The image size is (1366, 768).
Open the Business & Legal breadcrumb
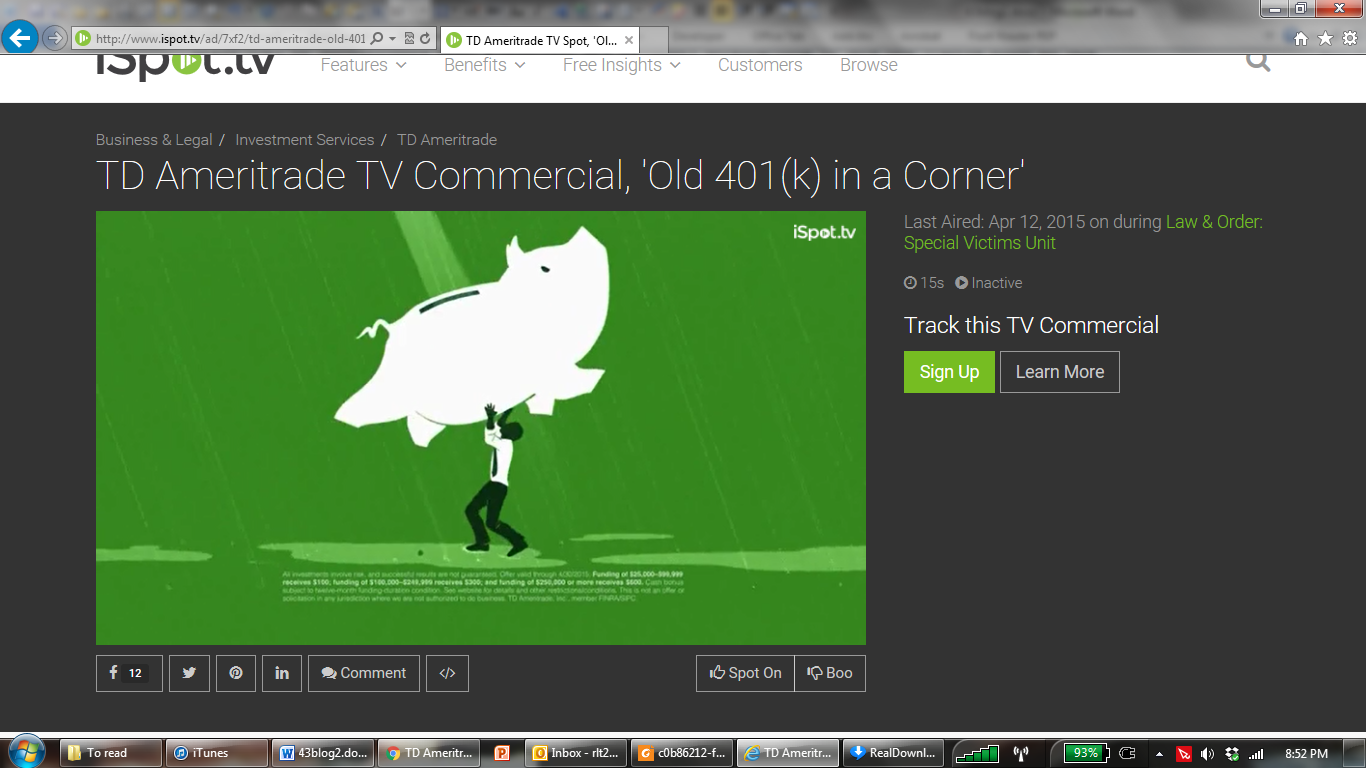154,140
